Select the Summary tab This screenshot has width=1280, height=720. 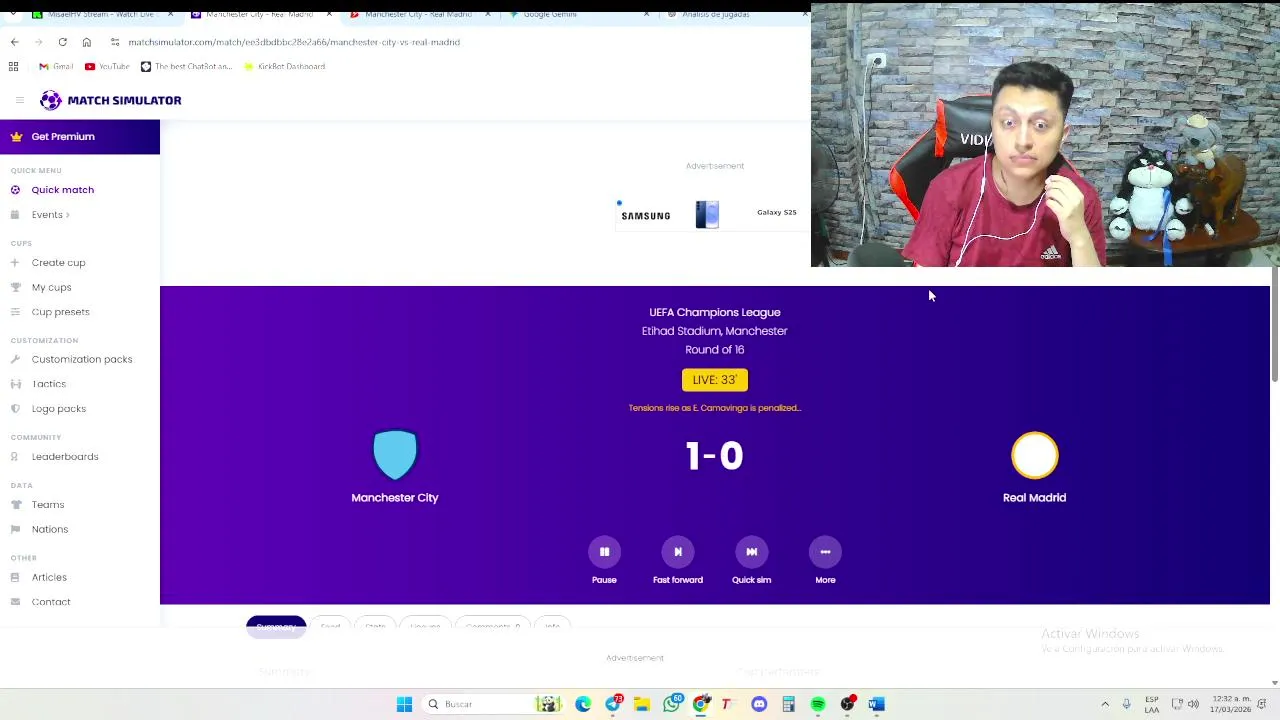275,626
